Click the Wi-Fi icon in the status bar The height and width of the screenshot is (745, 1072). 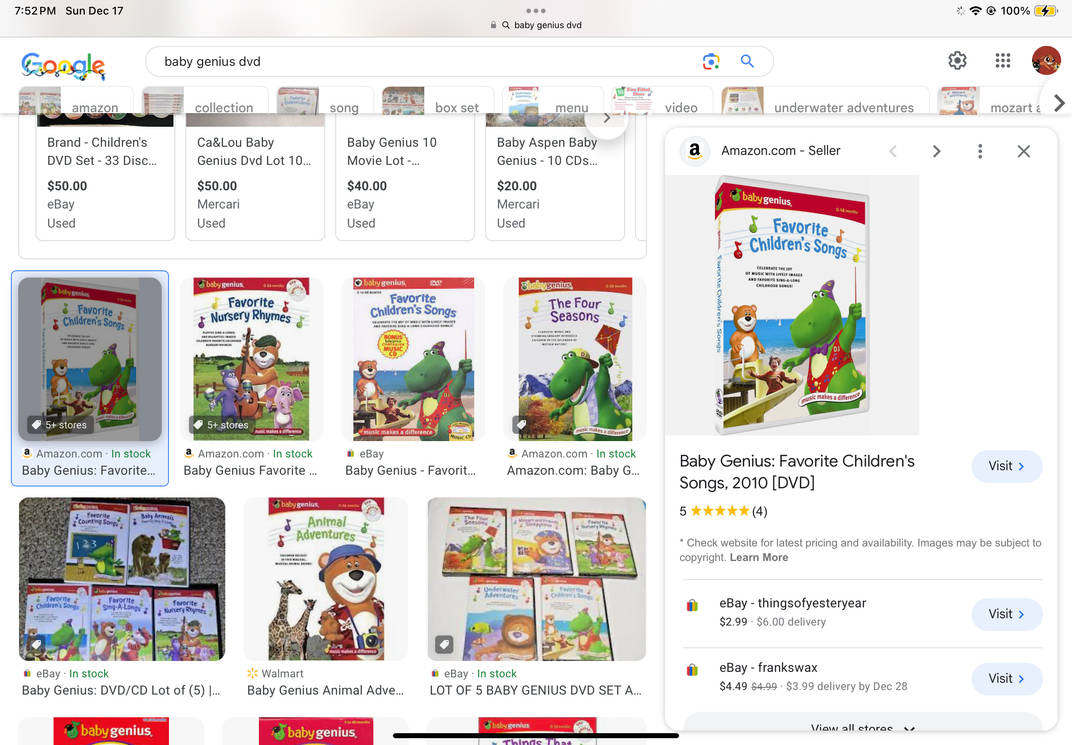coord(978,10)
